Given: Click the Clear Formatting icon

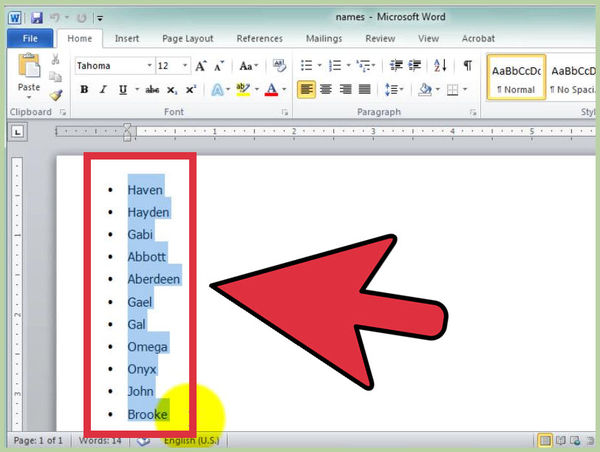Looking at the screenshot, I should pyautogui.click(x=279, y=65).
